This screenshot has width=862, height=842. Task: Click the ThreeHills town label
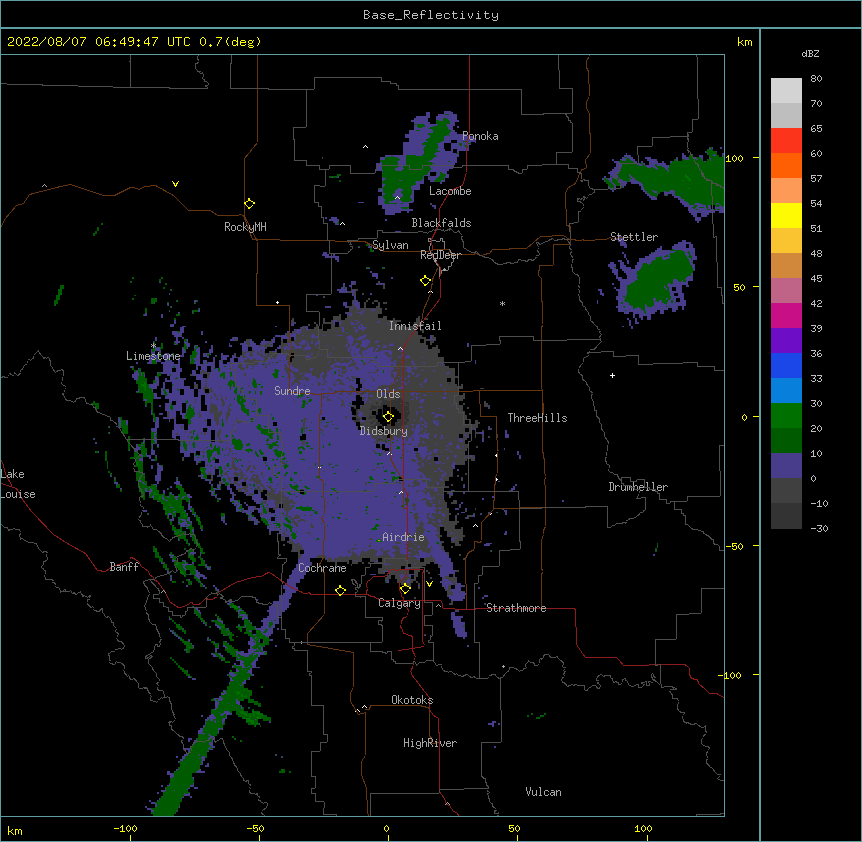click(537, 418)
